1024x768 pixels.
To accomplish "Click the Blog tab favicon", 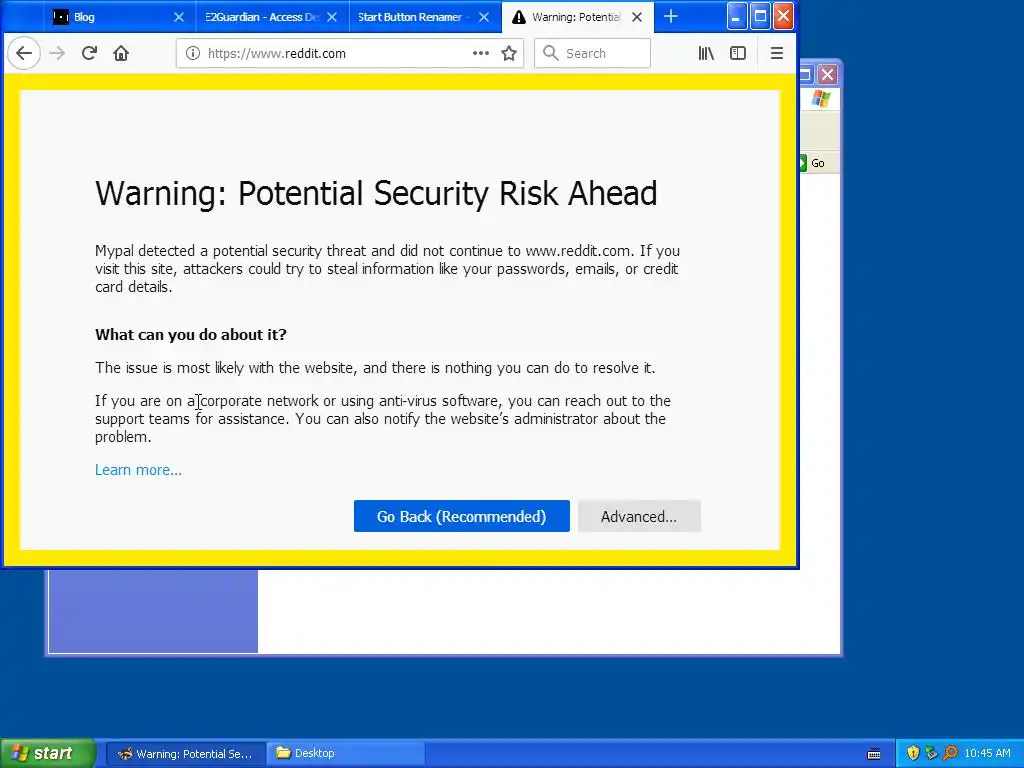I will pyautogui.click(x=61, y=17).
